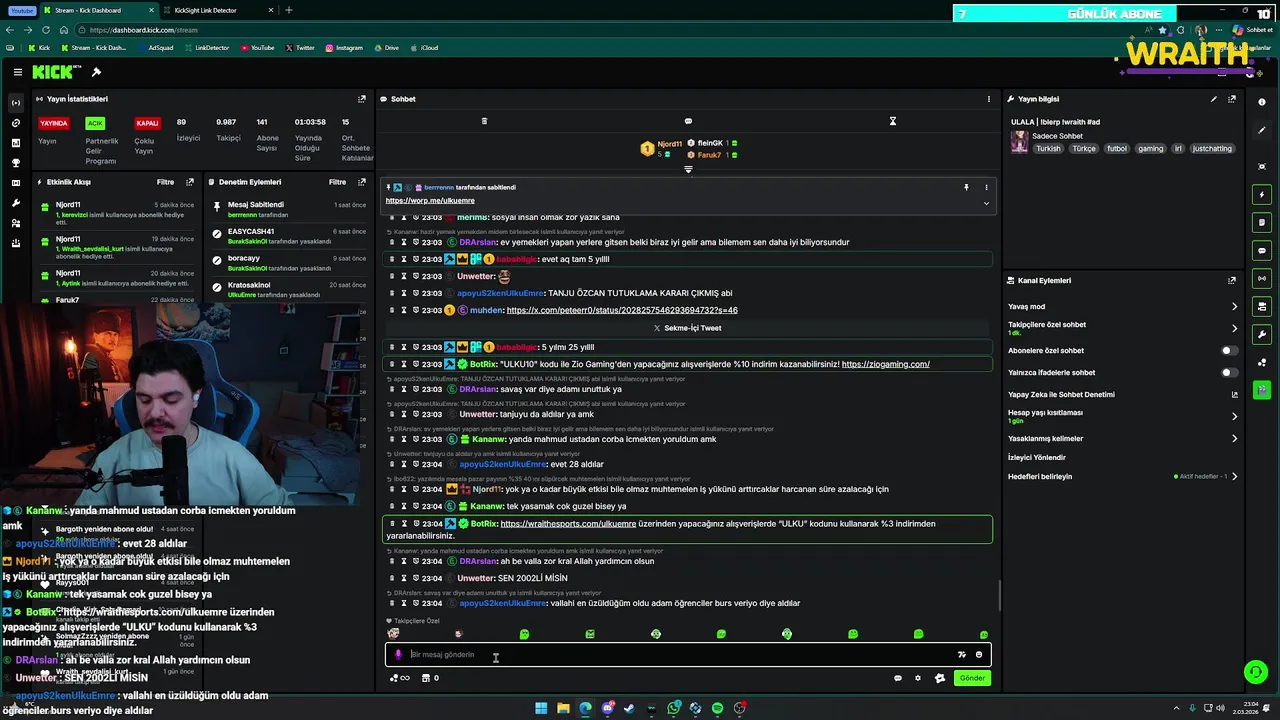Image resolution: width=1280 pixels, height=720 pixels.
Task: Open File Explorer from the taskbar
Action: (563, 708)
